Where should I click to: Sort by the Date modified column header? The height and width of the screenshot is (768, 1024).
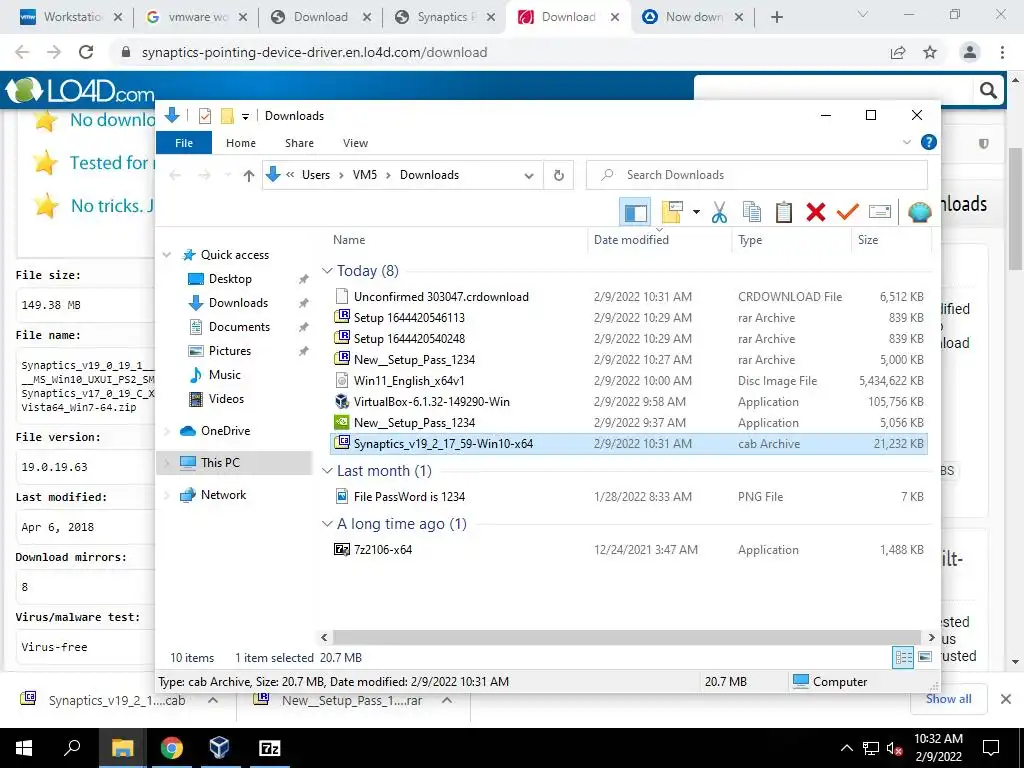coord(659,240)
